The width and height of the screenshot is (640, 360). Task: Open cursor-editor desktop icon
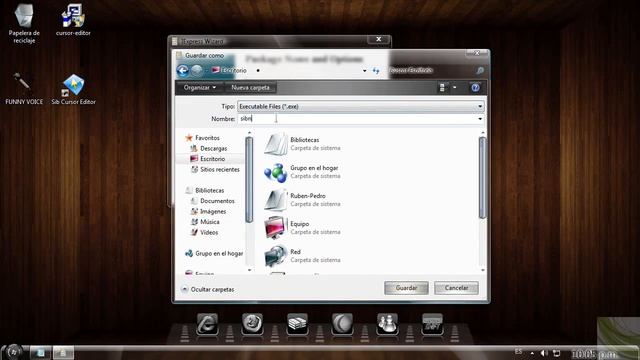click(73, 20)
